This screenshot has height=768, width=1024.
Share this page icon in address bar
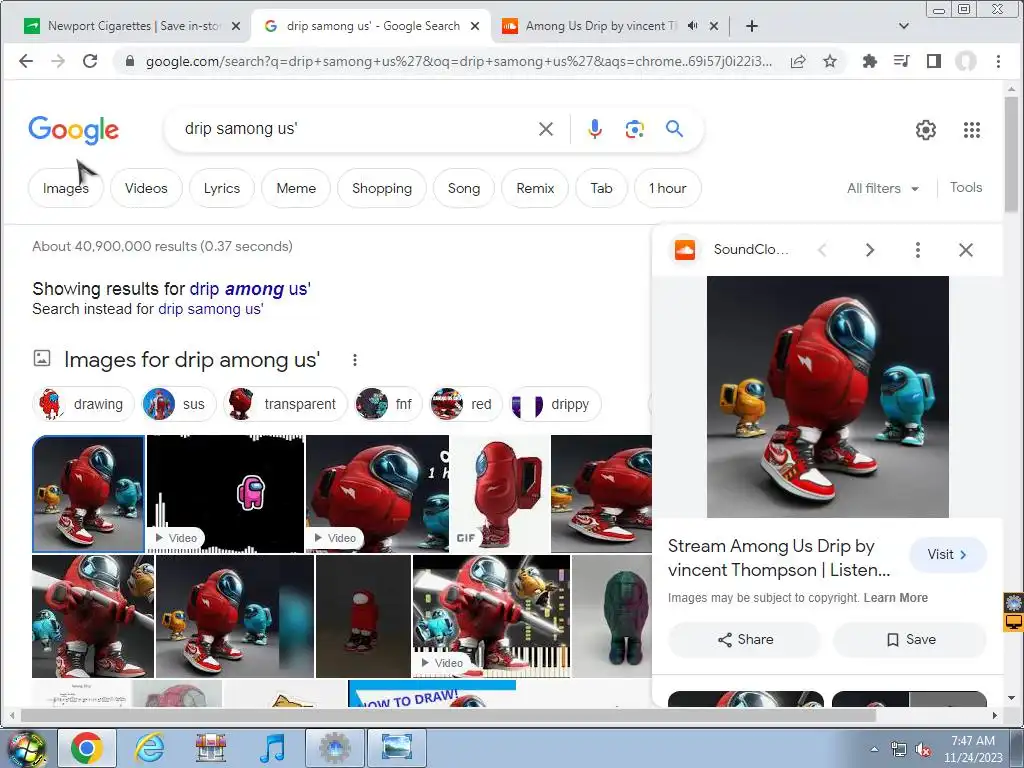[797, 61]
